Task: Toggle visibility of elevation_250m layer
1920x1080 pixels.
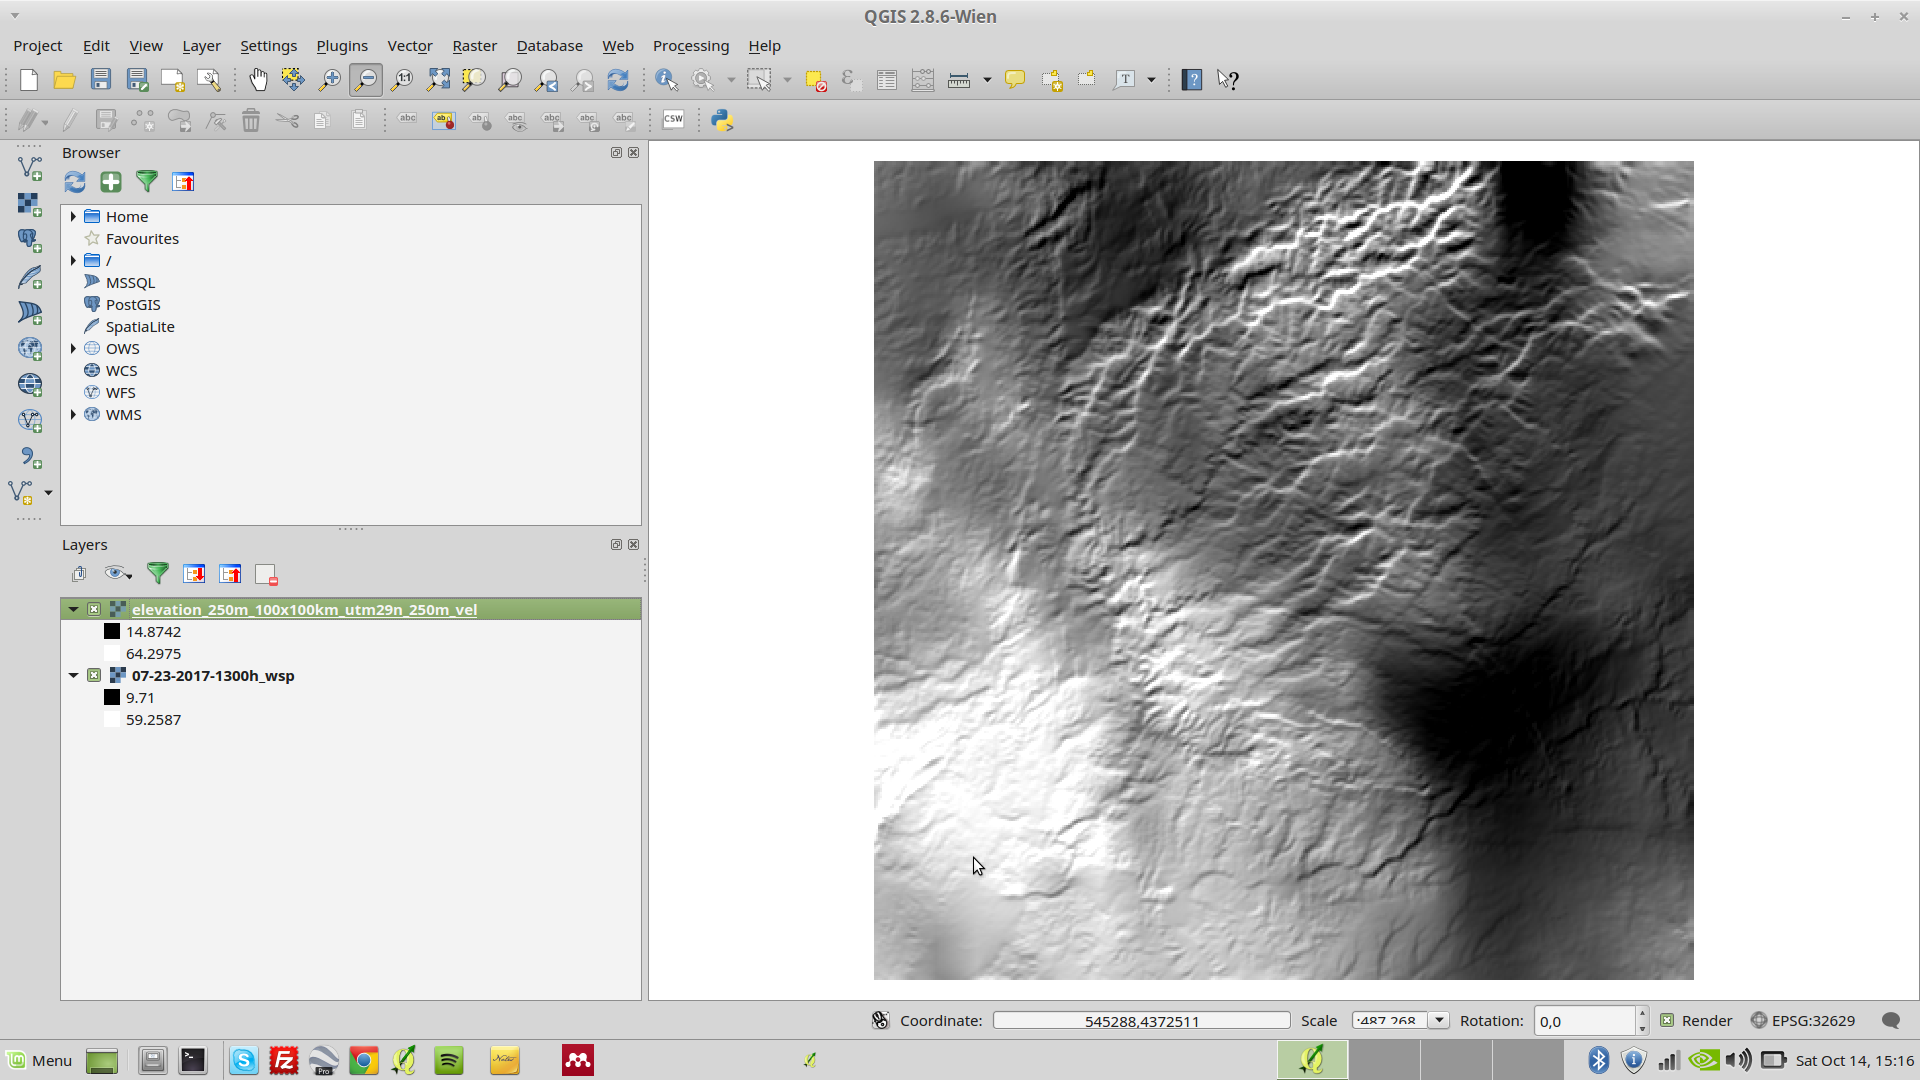Action: pos(94,609)
